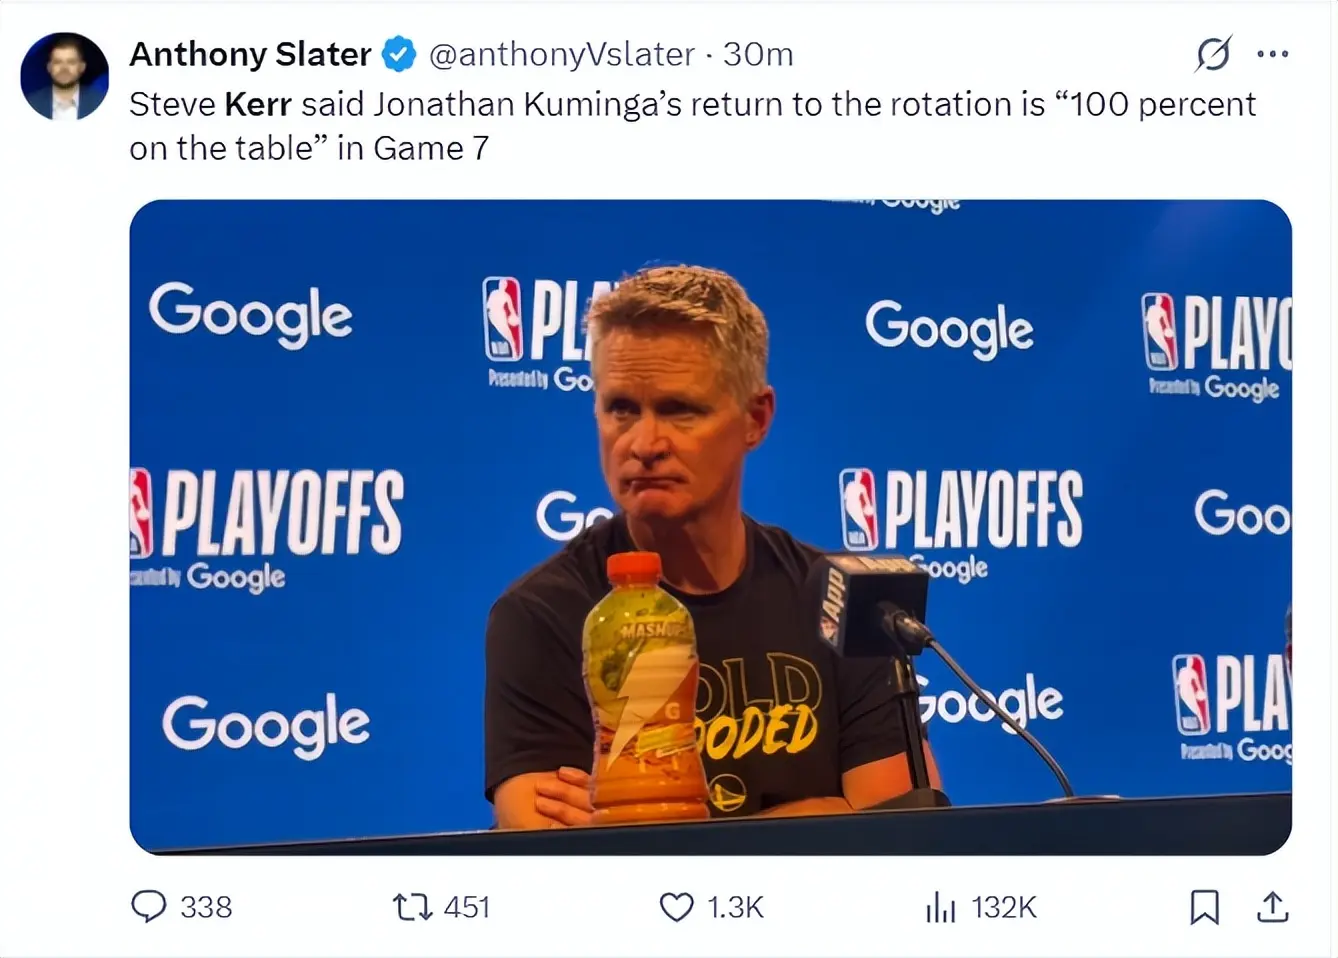The width and height of the screenshot is (1338, 958).
Task: Click the blue verified badge
Action: coord(399,54)
